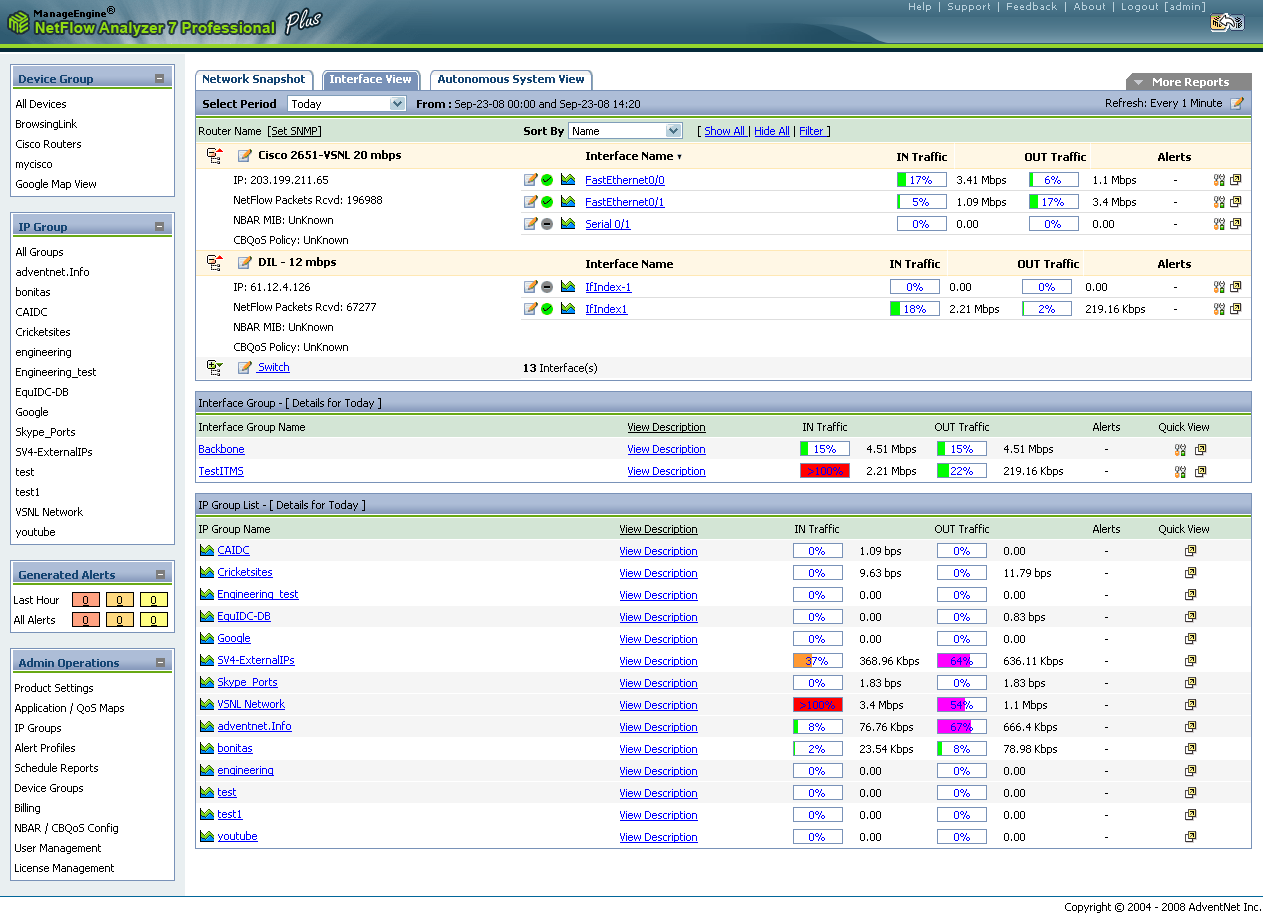
Task: Open the Autonomous System View tab
Action: tap(510, 80)
